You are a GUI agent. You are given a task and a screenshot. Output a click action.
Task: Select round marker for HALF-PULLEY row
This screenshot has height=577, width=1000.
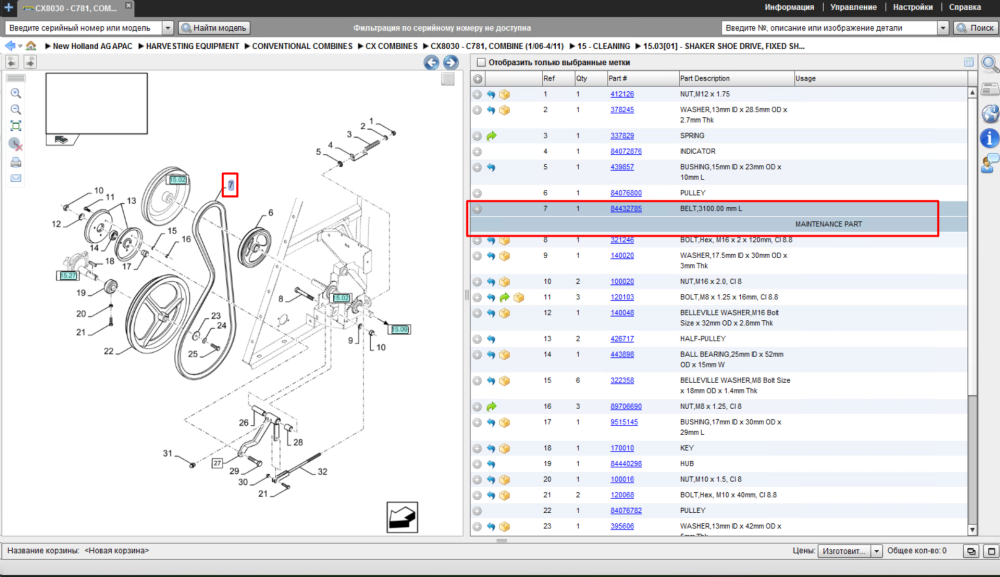coord(477,339)
